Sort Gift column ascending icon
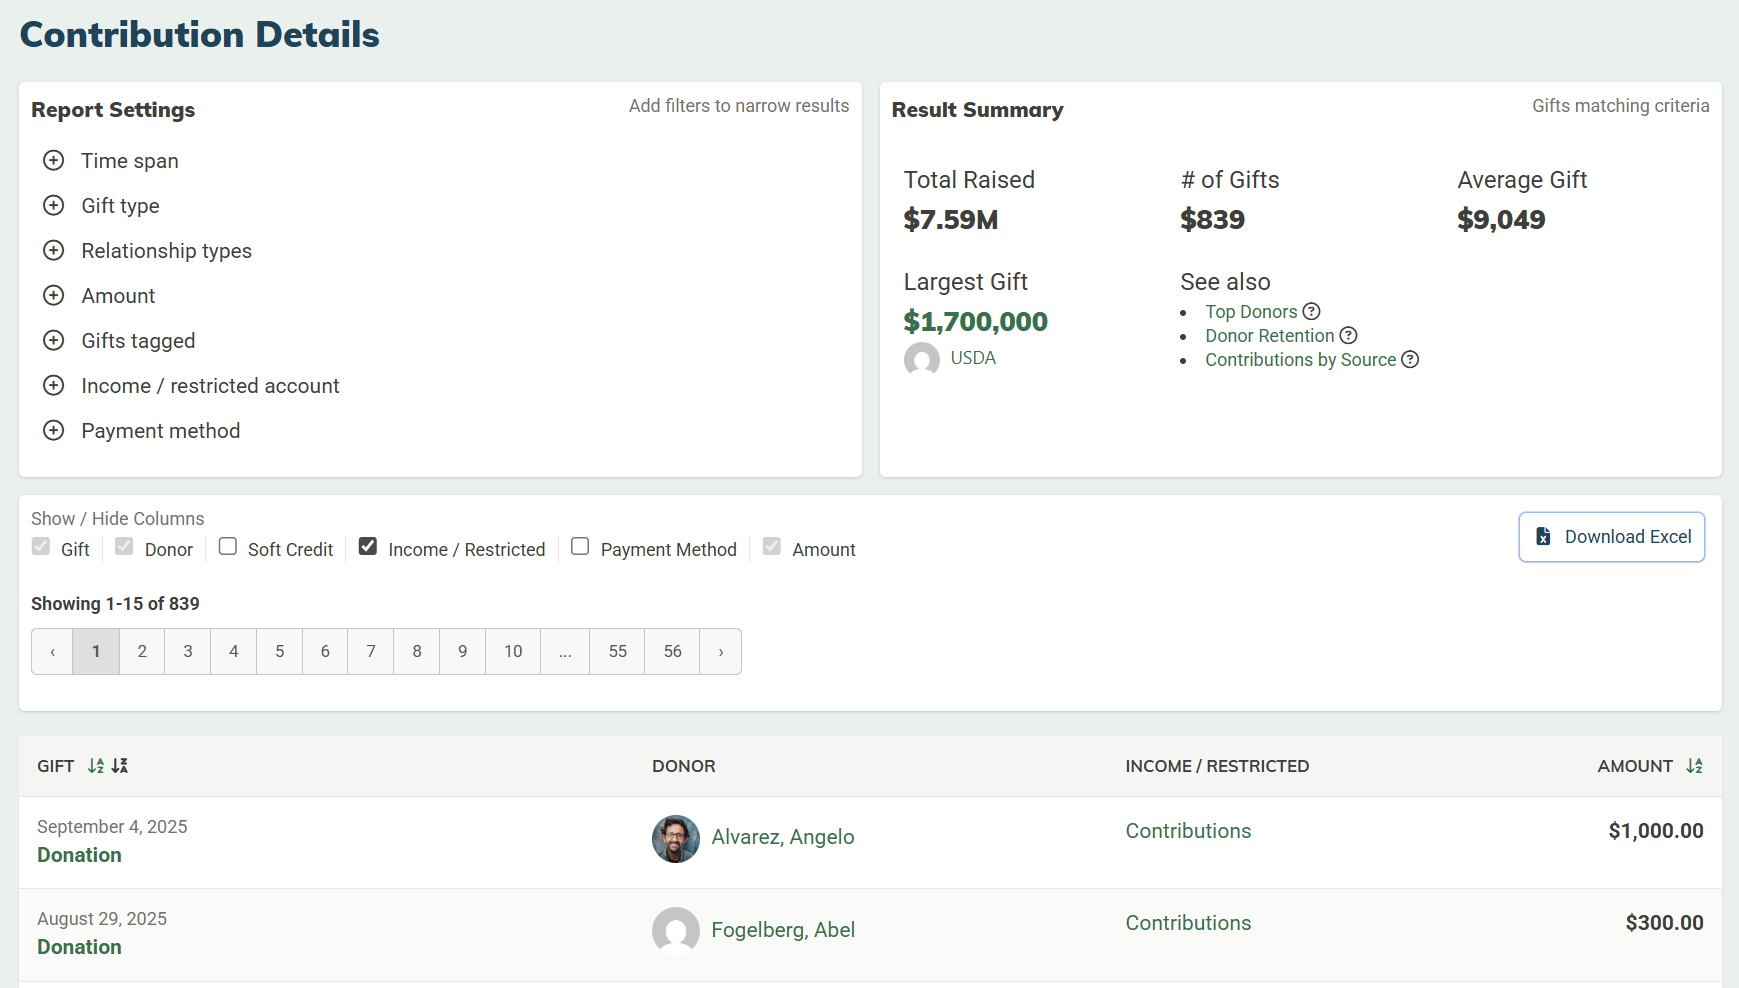Image resolution: width=1739 pixels, height=988 pixels. (x=96, y=766)
